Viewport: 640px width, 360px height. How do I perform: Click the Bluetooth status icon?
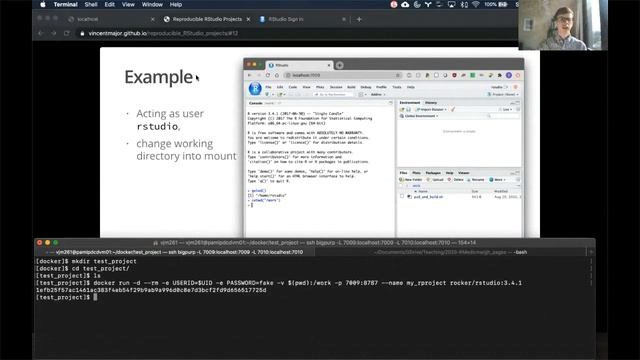tap(464, 4)
